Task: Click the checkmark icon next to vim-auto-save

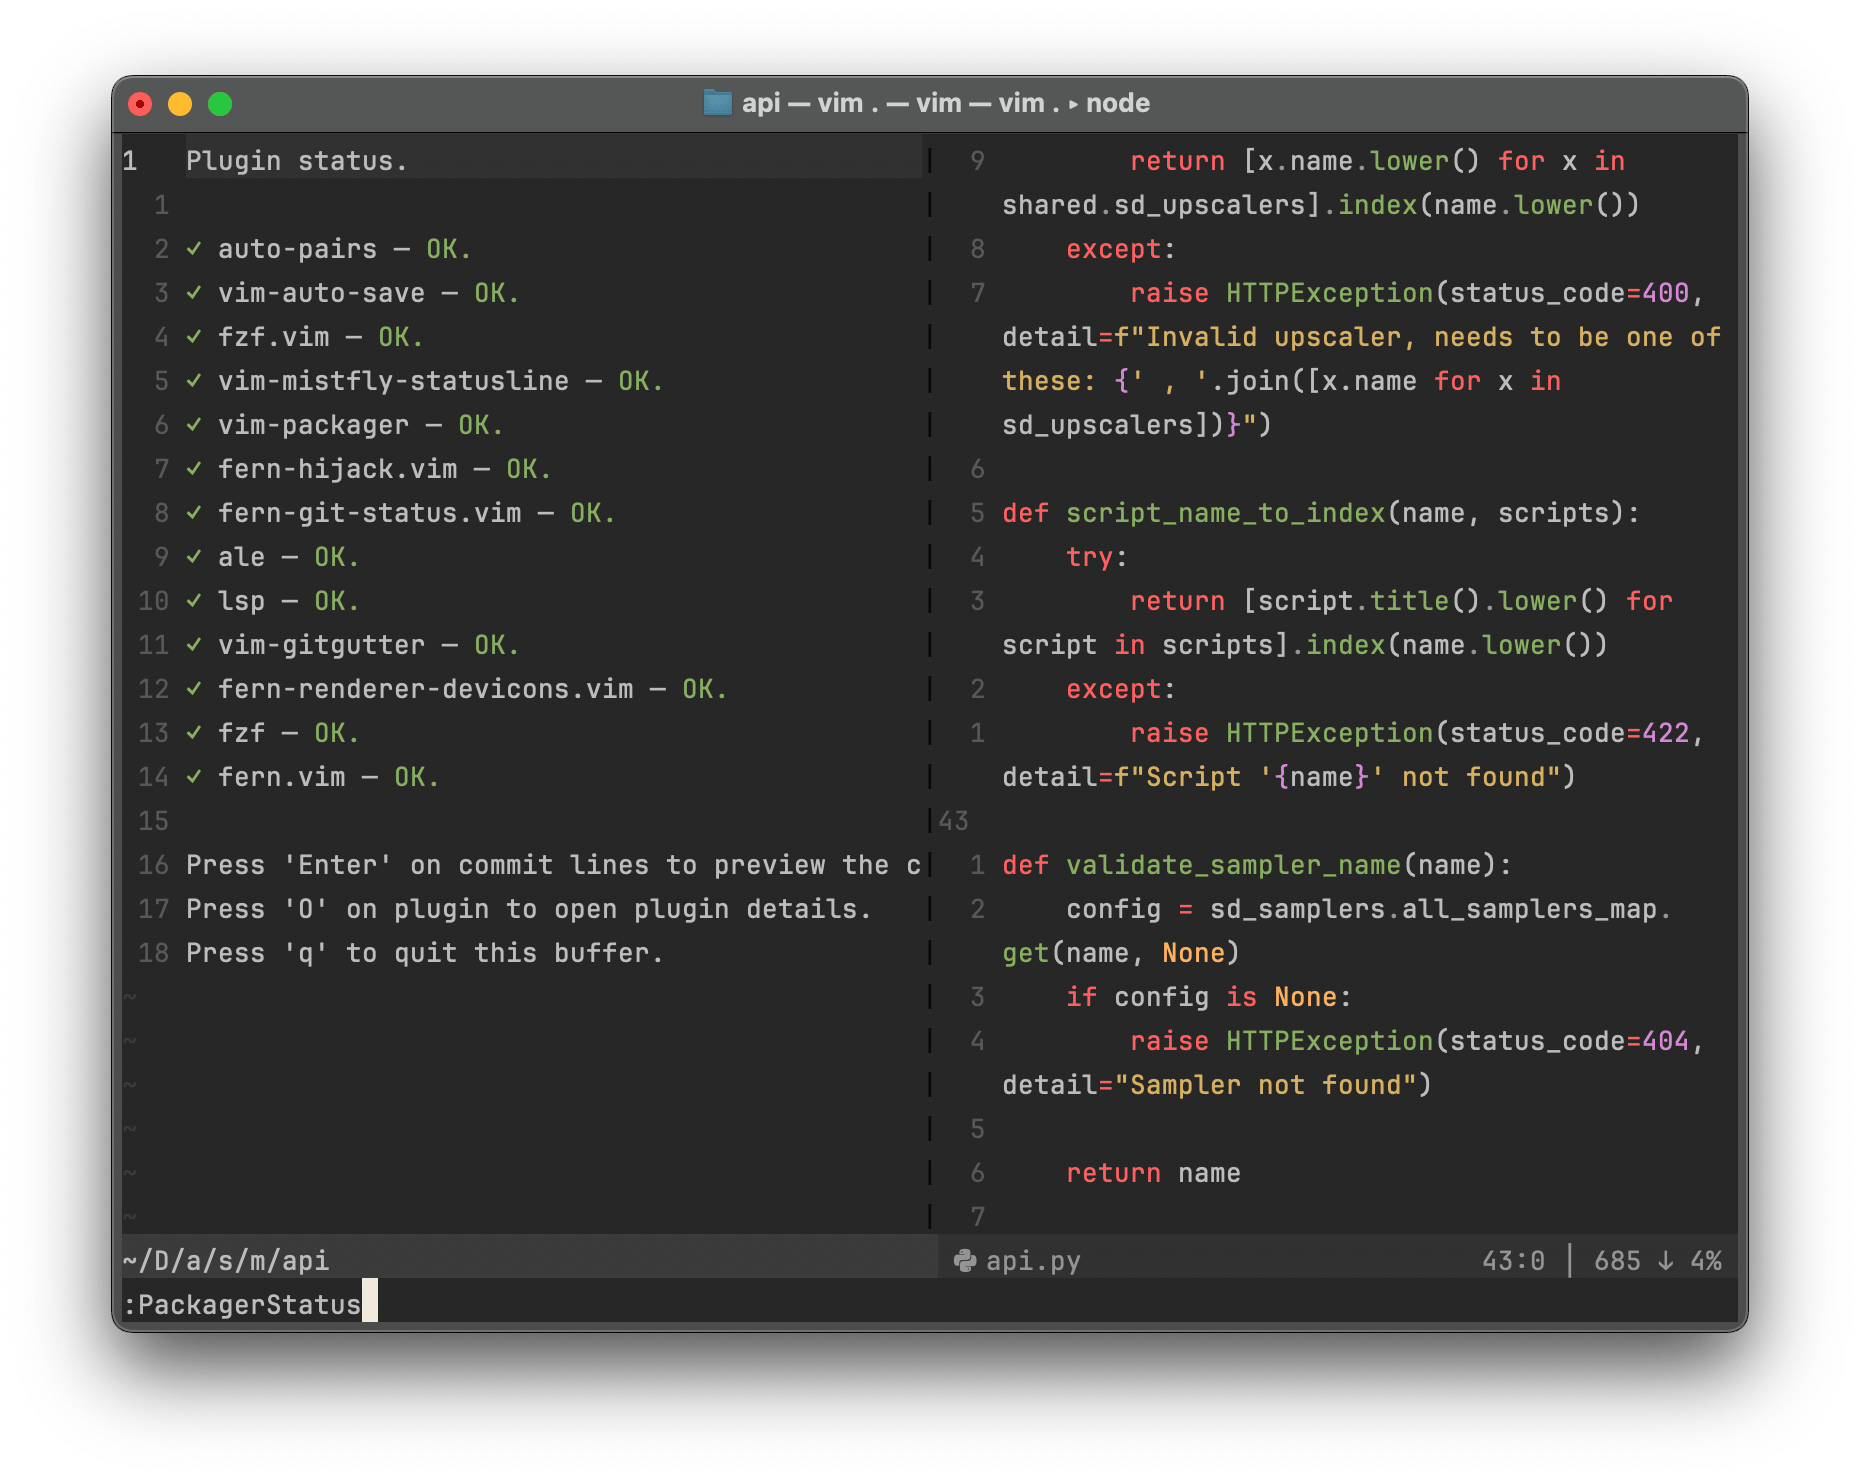Action: 194,293
